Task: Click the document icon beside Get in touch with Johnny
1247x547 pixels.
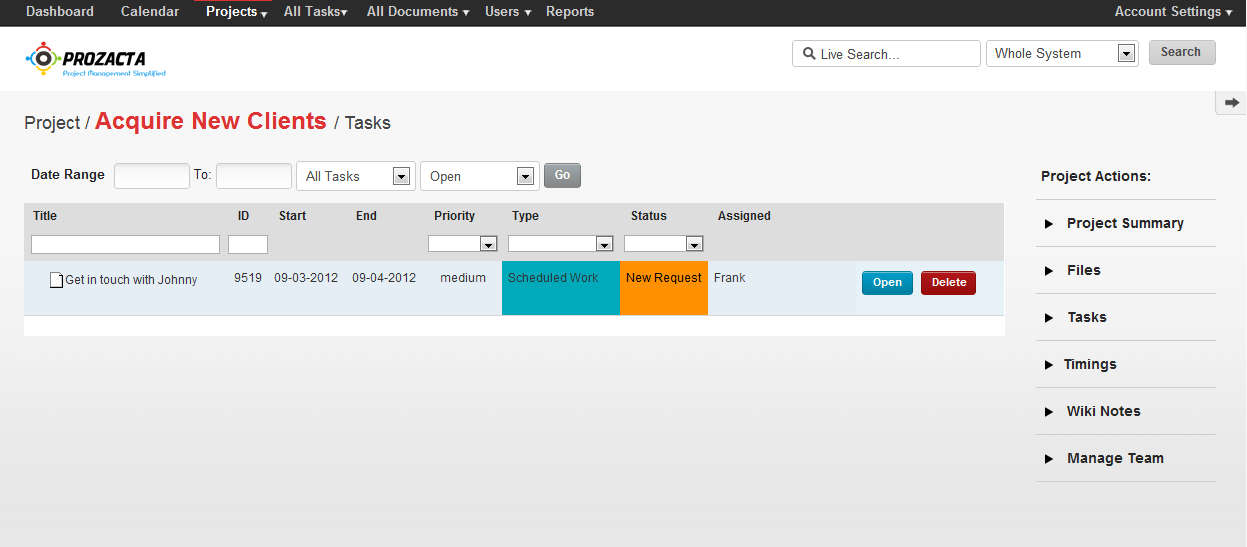Action: pos(57,280)
